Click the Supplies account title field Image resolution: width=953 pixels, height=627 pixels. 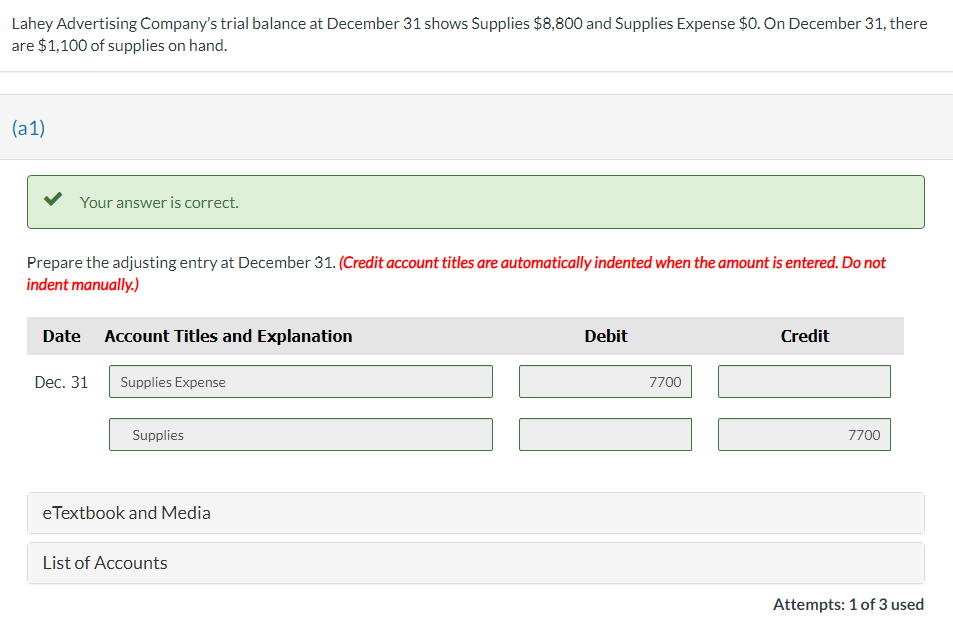click(300, 434)
